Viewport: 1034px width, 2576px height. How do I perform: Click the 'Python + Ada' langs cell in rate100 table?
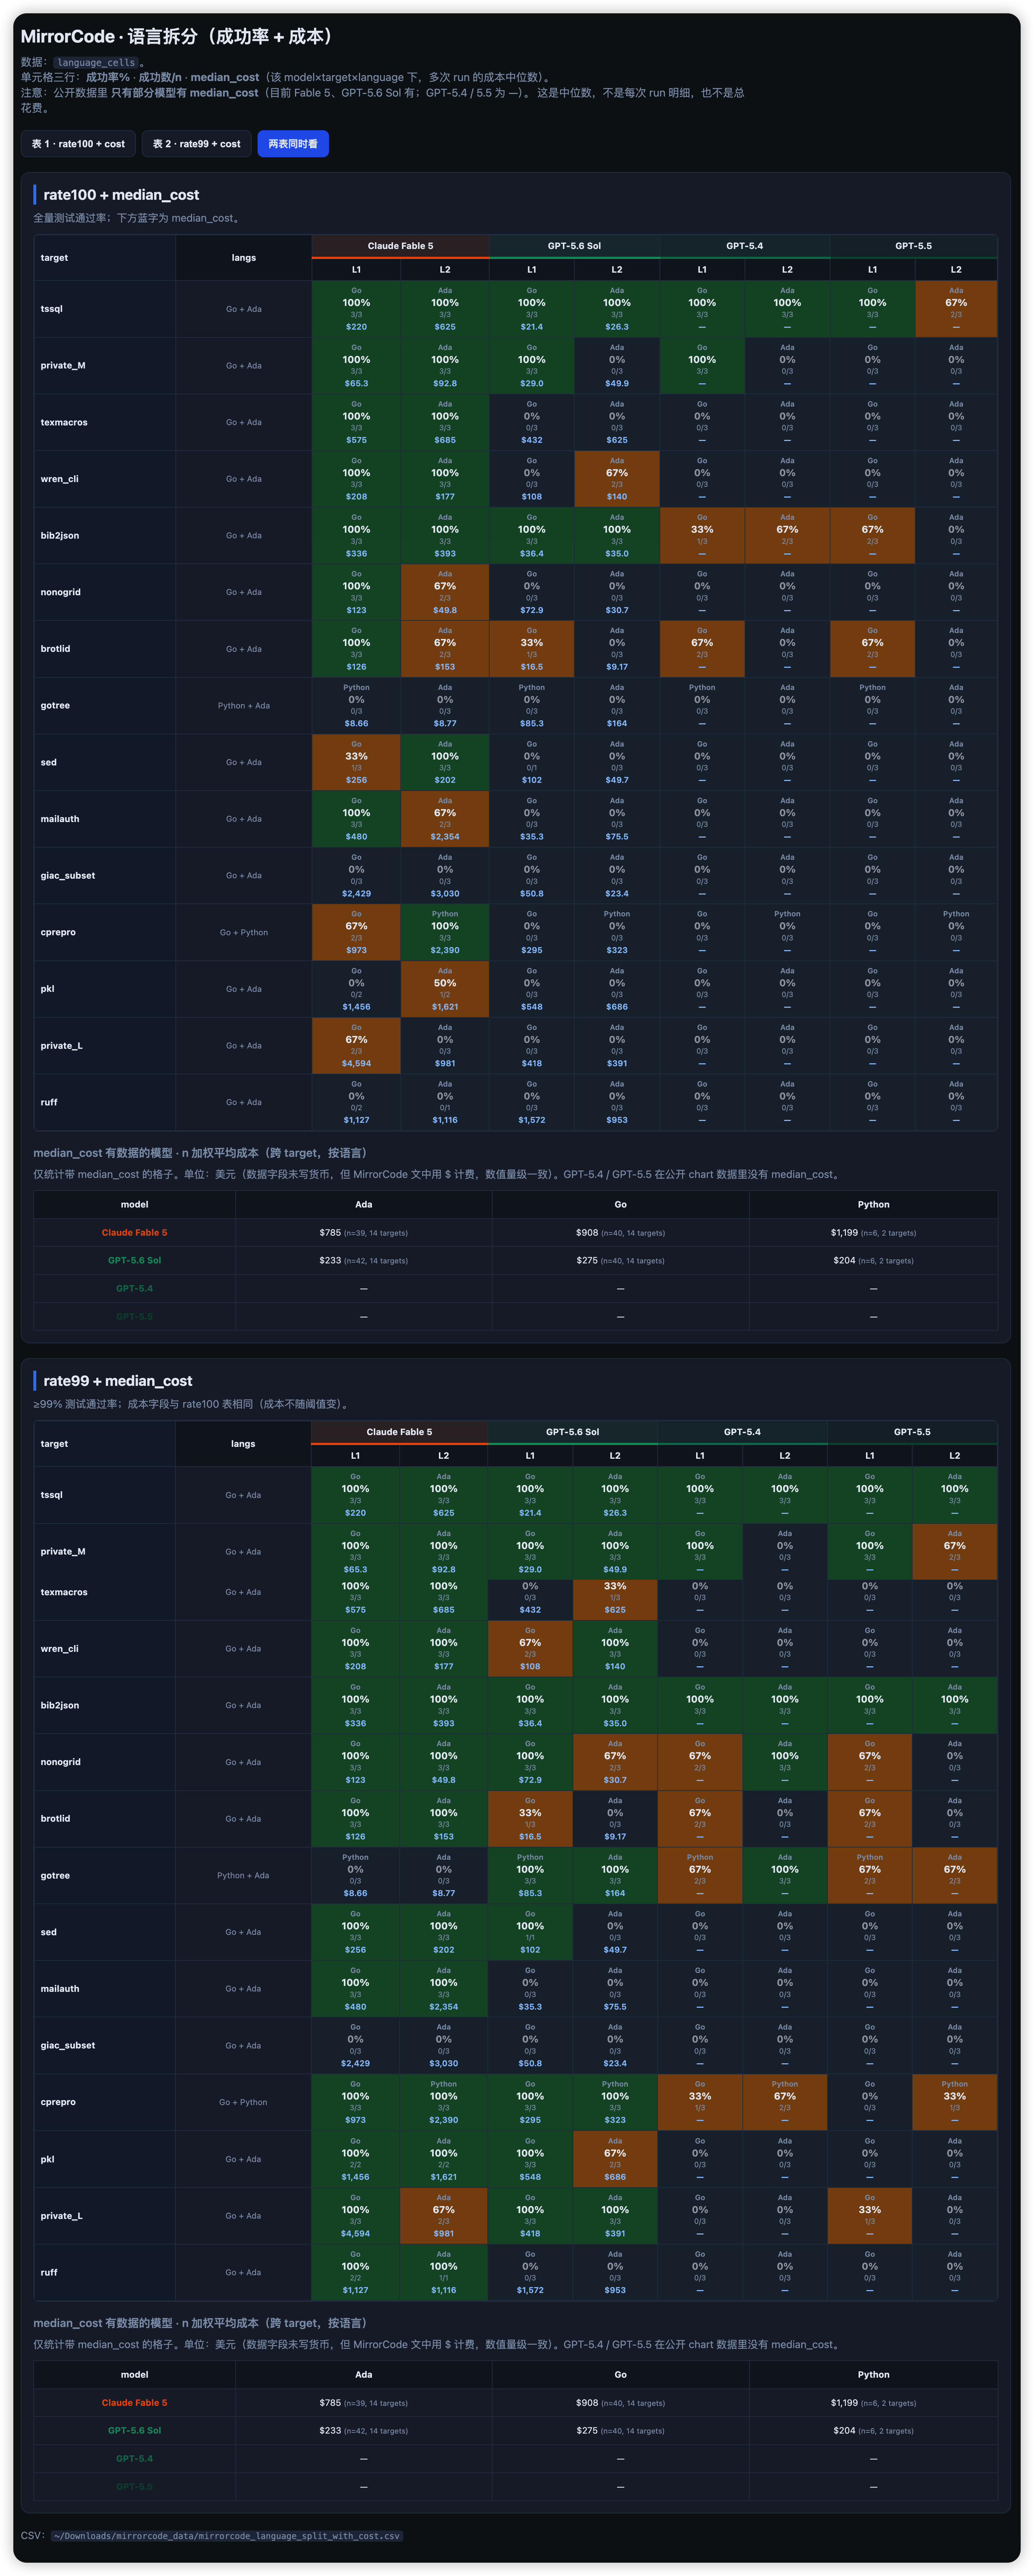(x=244, y=706)
